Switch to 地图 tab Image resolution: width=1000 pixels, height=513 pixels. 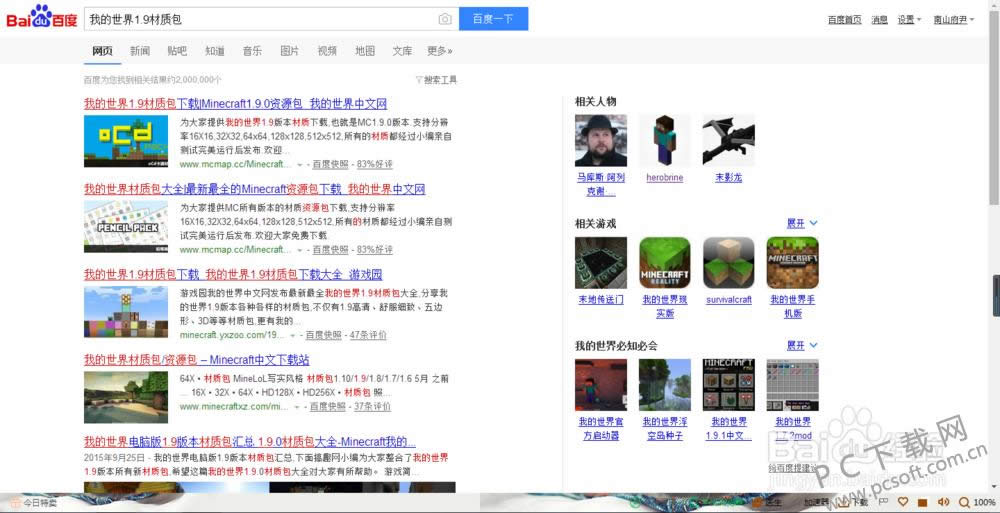click(365, 51)
